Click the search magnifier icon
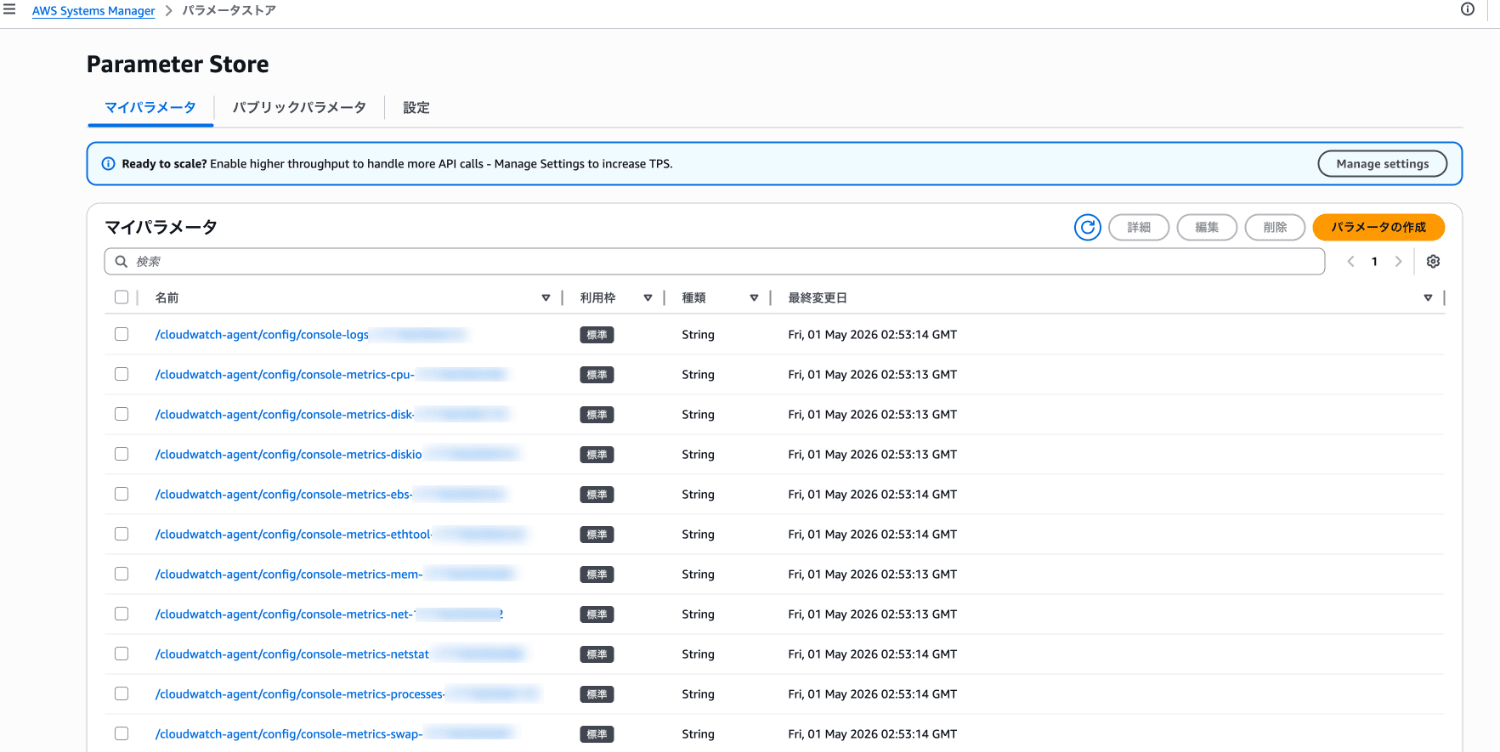Image resolution: width=1500 pixels, height=752 pixels. coord(121,261)
